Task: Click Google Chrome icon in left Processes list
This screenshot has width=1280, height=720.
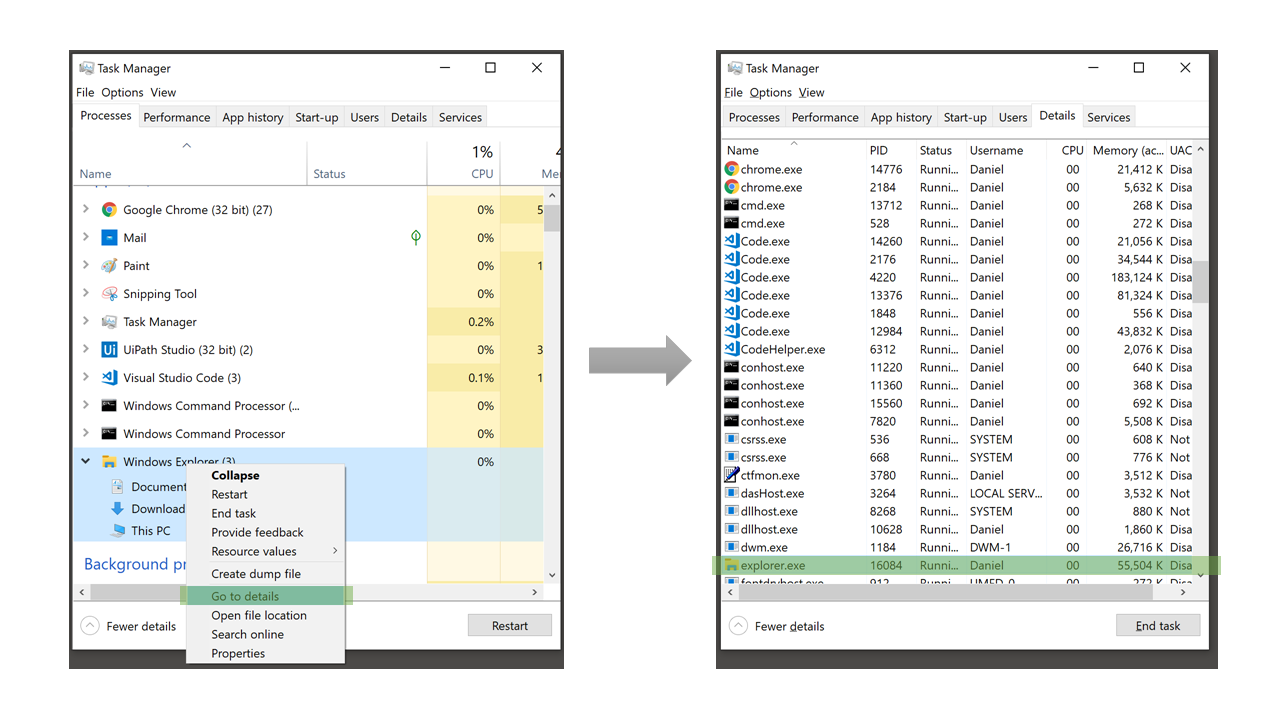Action: tap(109, 210)
